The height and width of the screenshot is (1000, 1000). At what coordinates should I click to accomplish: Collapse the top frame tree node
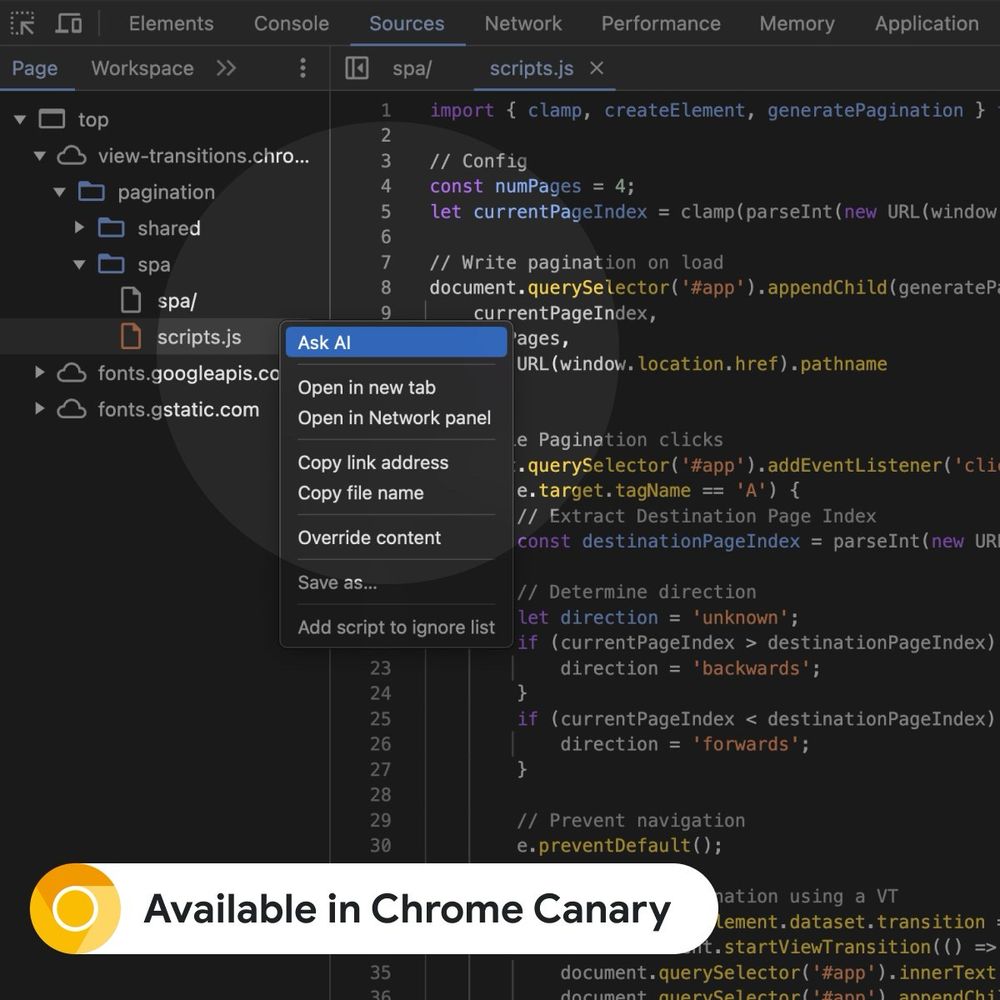tap(20, 119)
